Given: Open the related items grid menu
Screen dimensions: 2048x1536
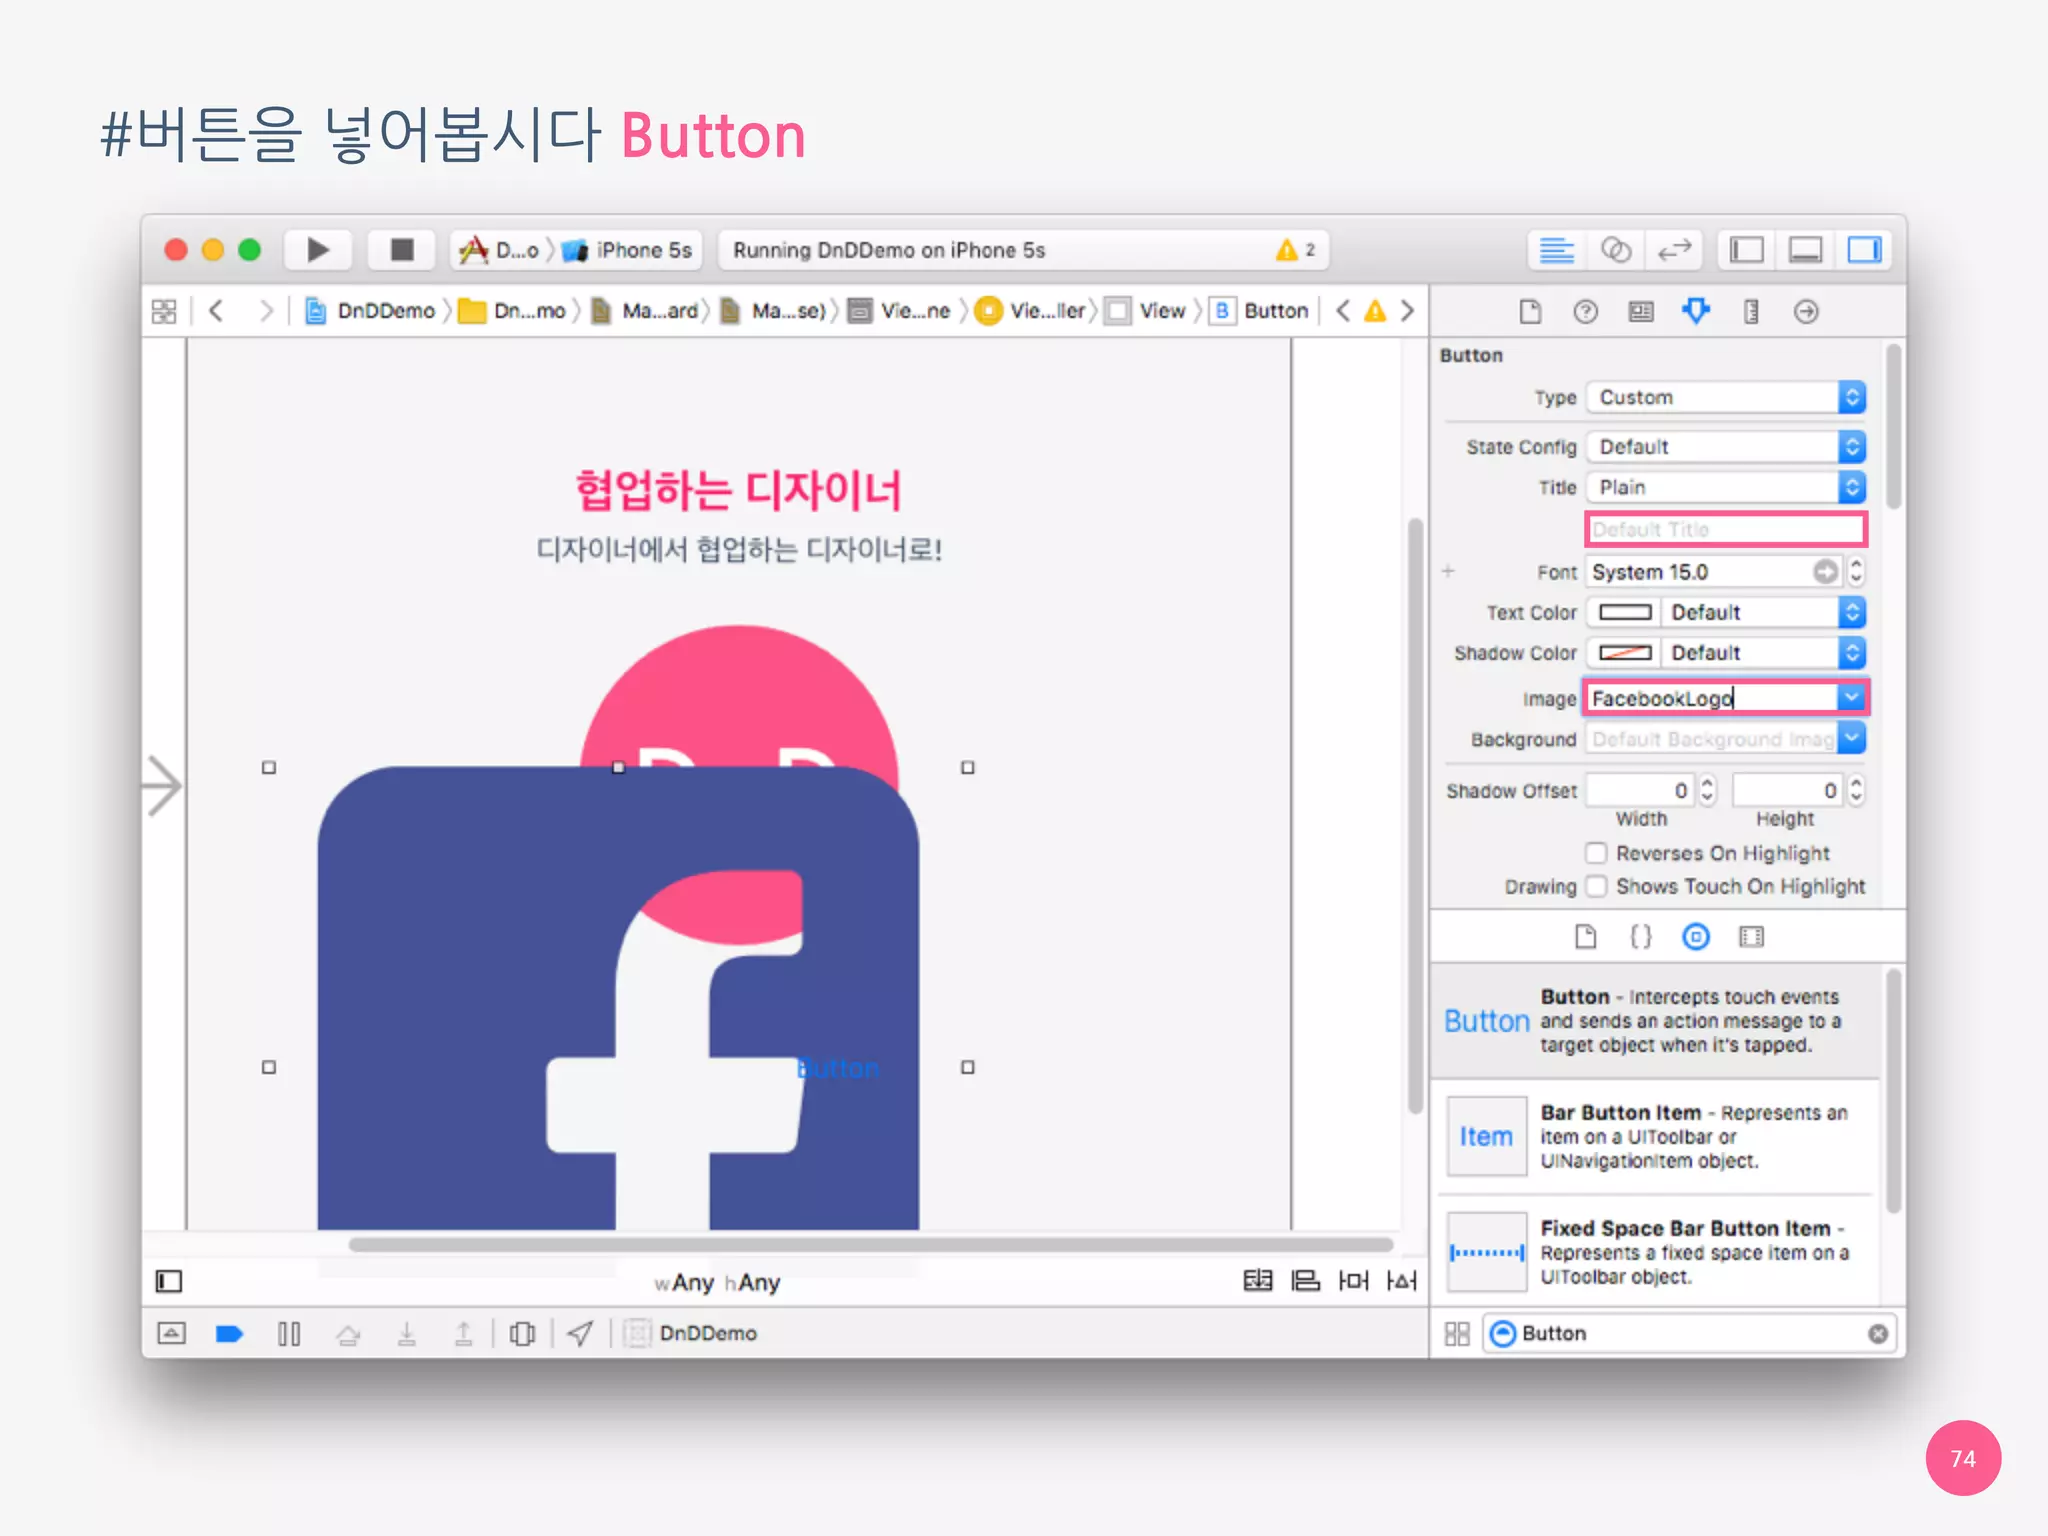Looking at the screenshot, I should pyautogui.click(x=164, y=311).
